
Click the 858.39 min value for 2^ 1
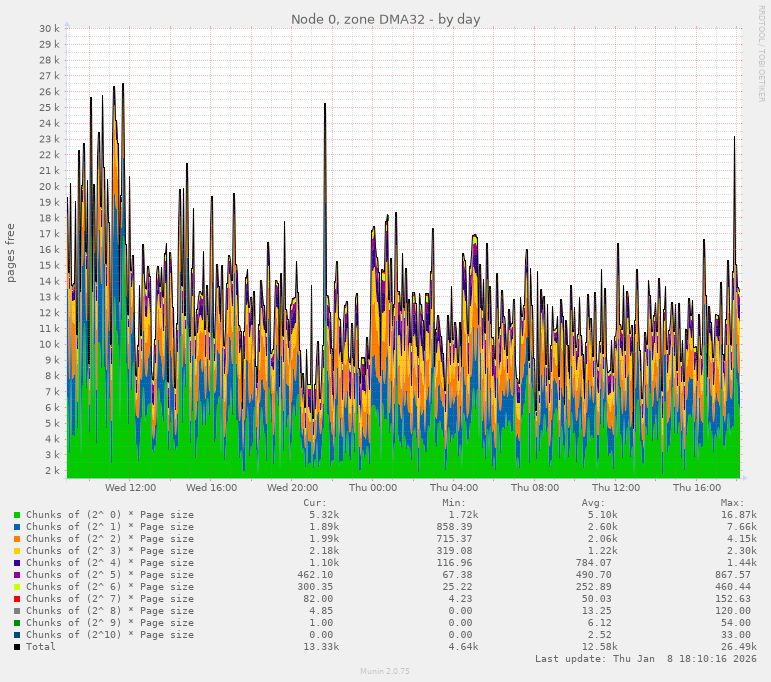(454, 527)
